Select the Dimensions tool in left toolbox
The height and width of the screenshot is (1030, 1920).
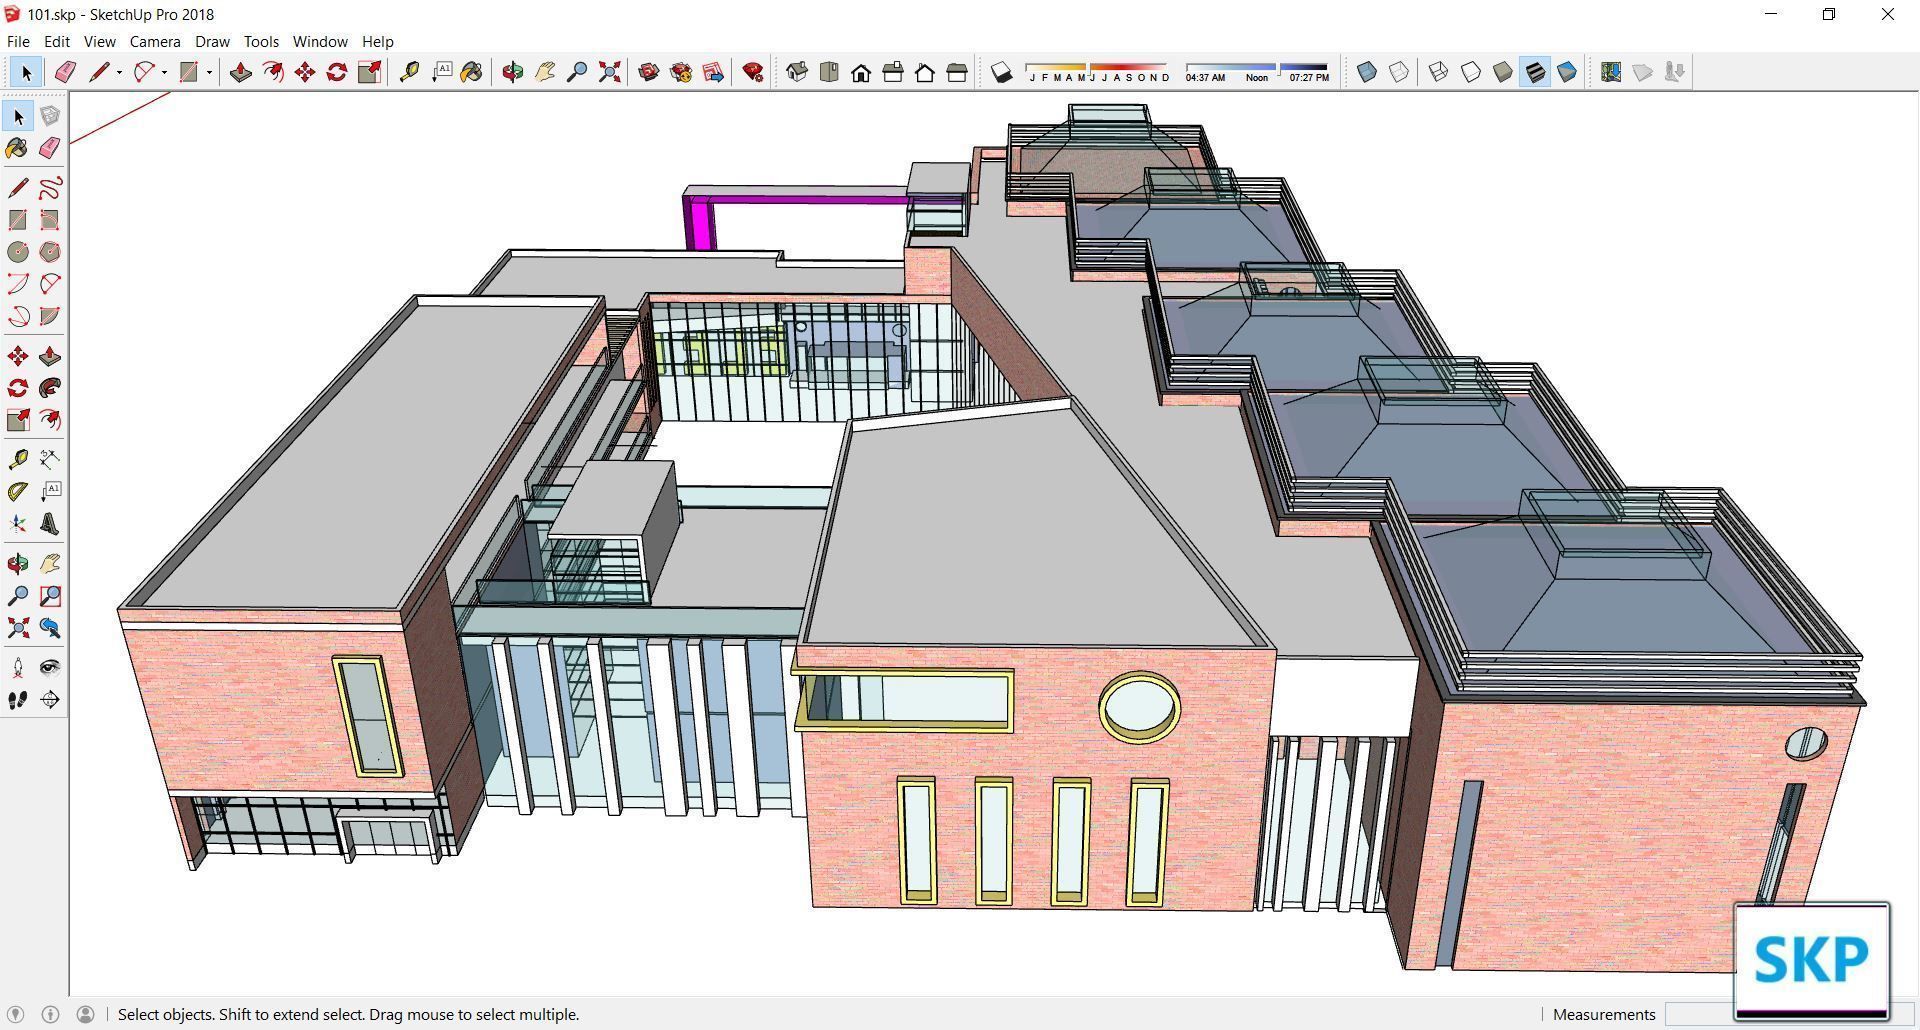click(50, 460)
